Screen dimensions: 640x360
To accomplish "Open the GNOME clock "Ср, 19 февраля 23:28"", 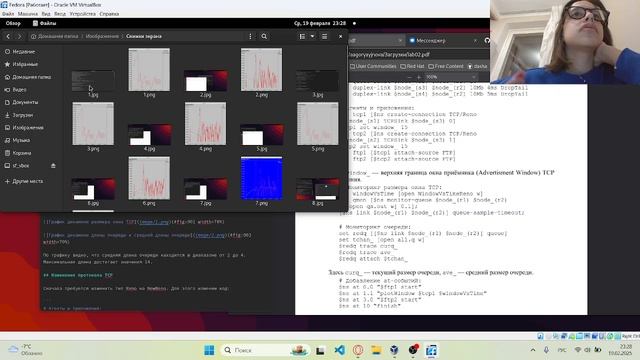I will tap(320, 23).
